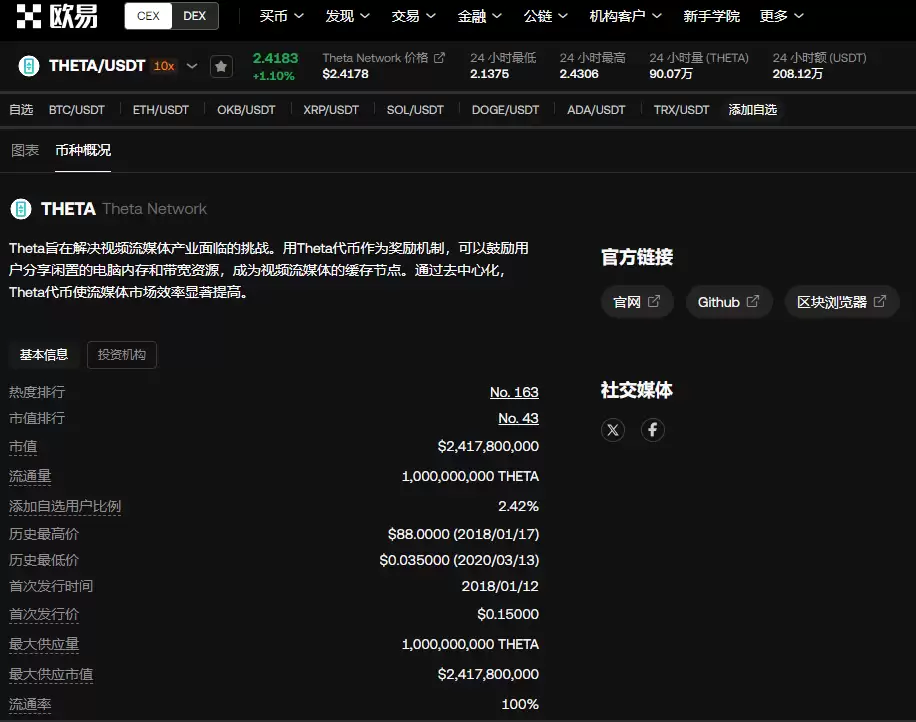The image size is (916, 722).
Task: Select the 基本信息 toggle tab
Action: click(x=44, y=355)
